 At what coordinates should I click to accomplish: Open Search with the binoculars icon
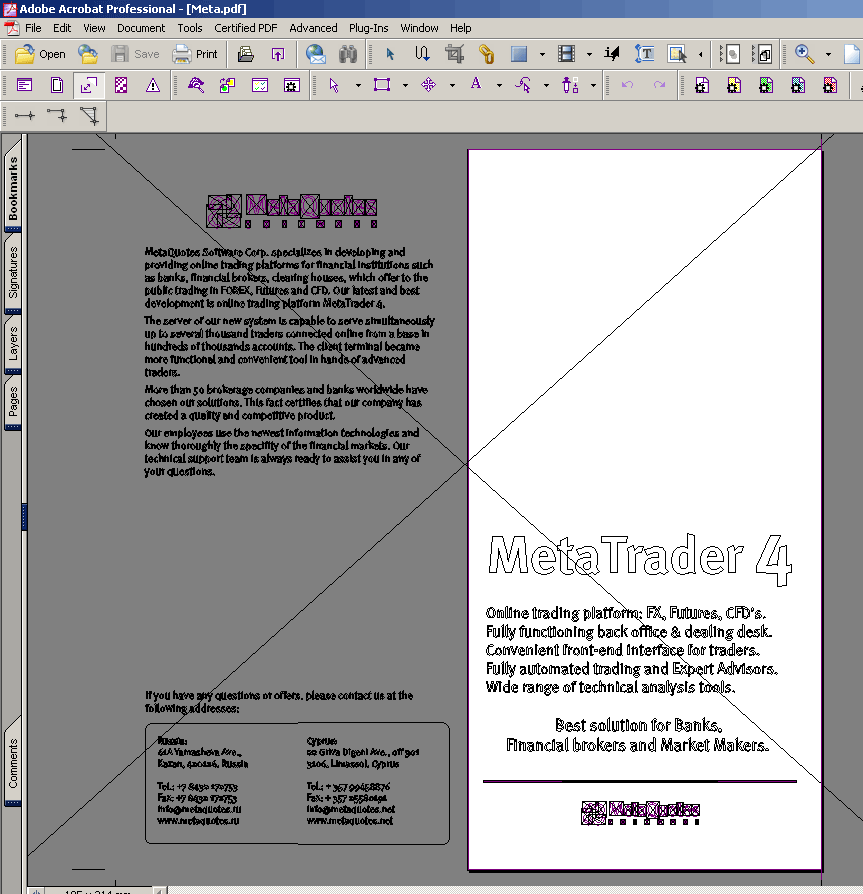coord(348,54)
